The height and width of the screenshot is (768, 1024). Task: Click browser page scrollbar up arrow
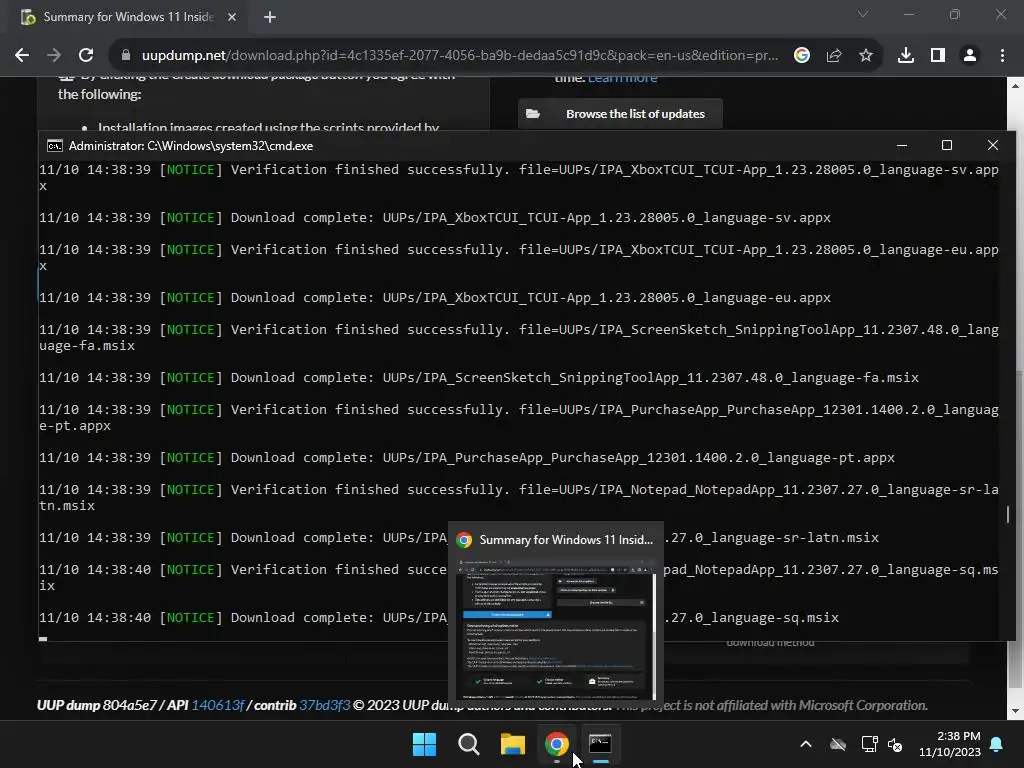(1015, 85)
